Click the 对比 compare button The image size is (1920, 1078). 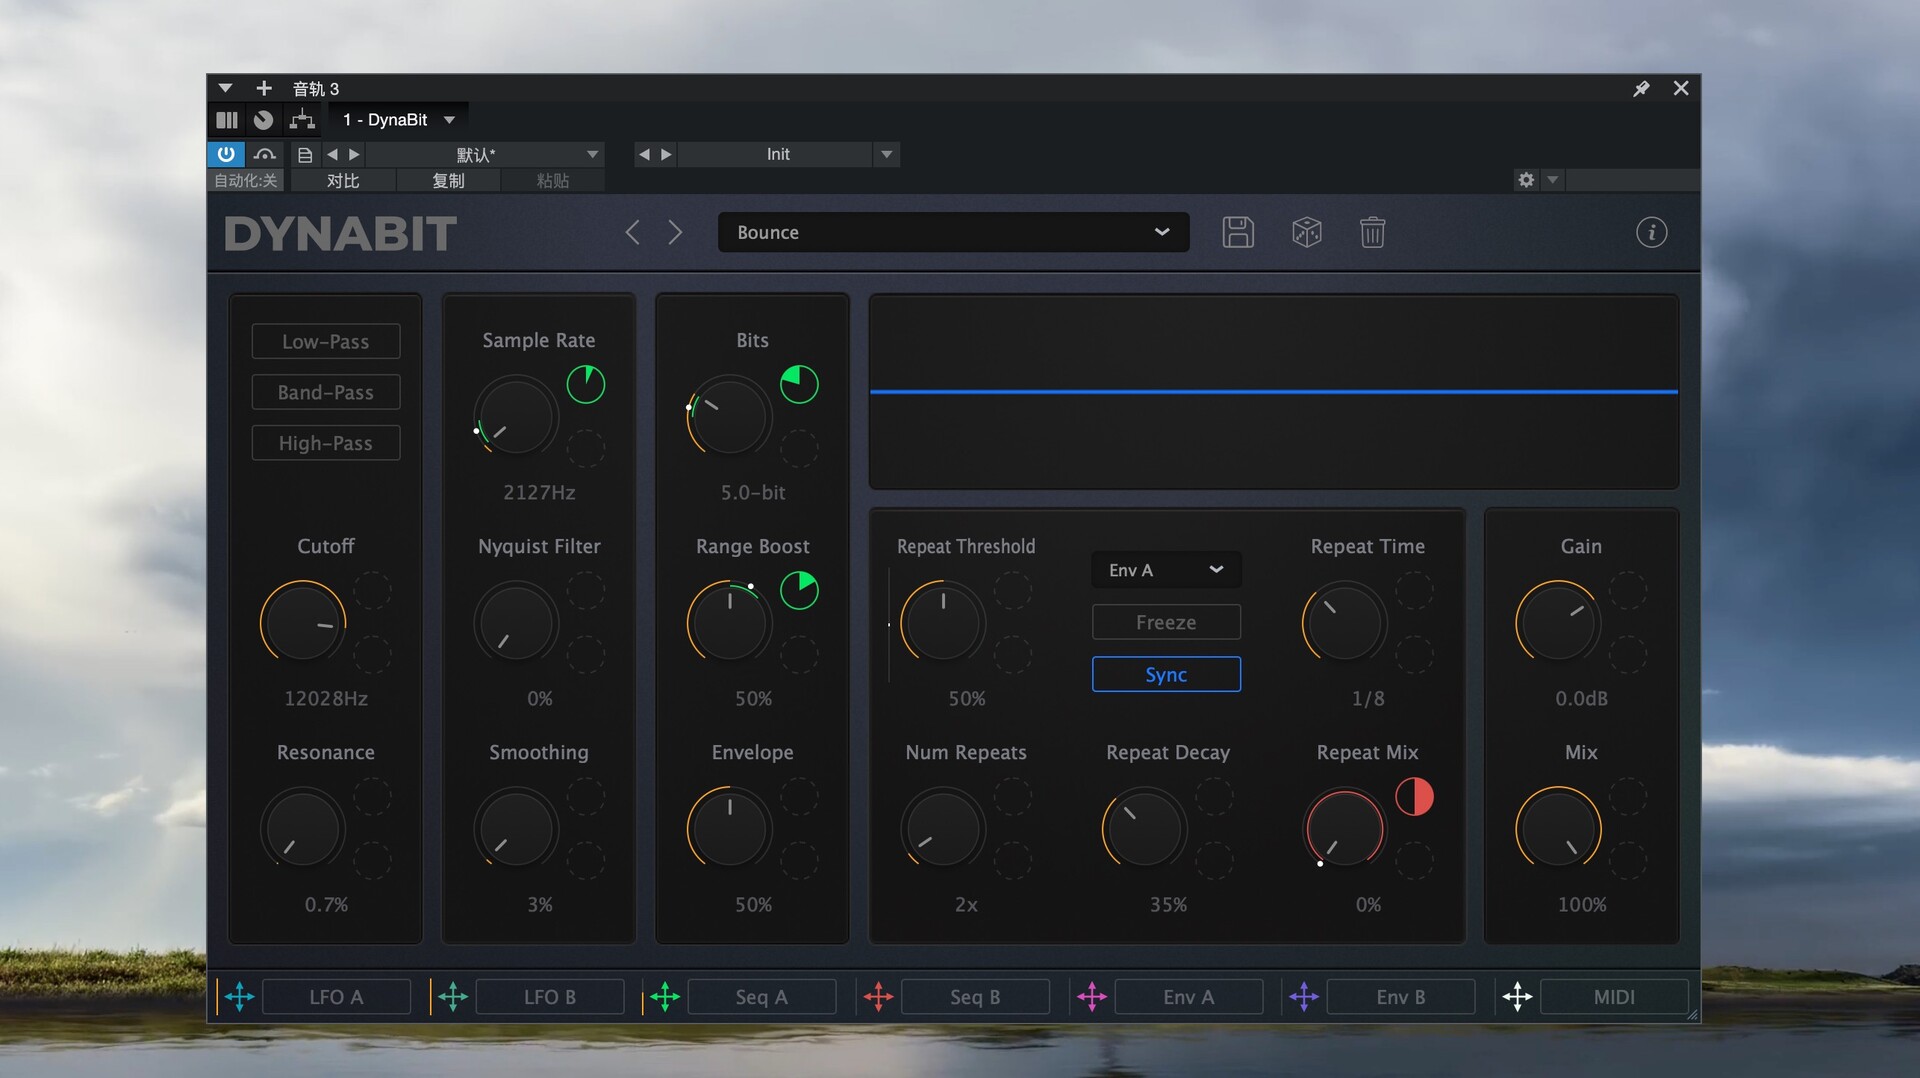point(343,181)
